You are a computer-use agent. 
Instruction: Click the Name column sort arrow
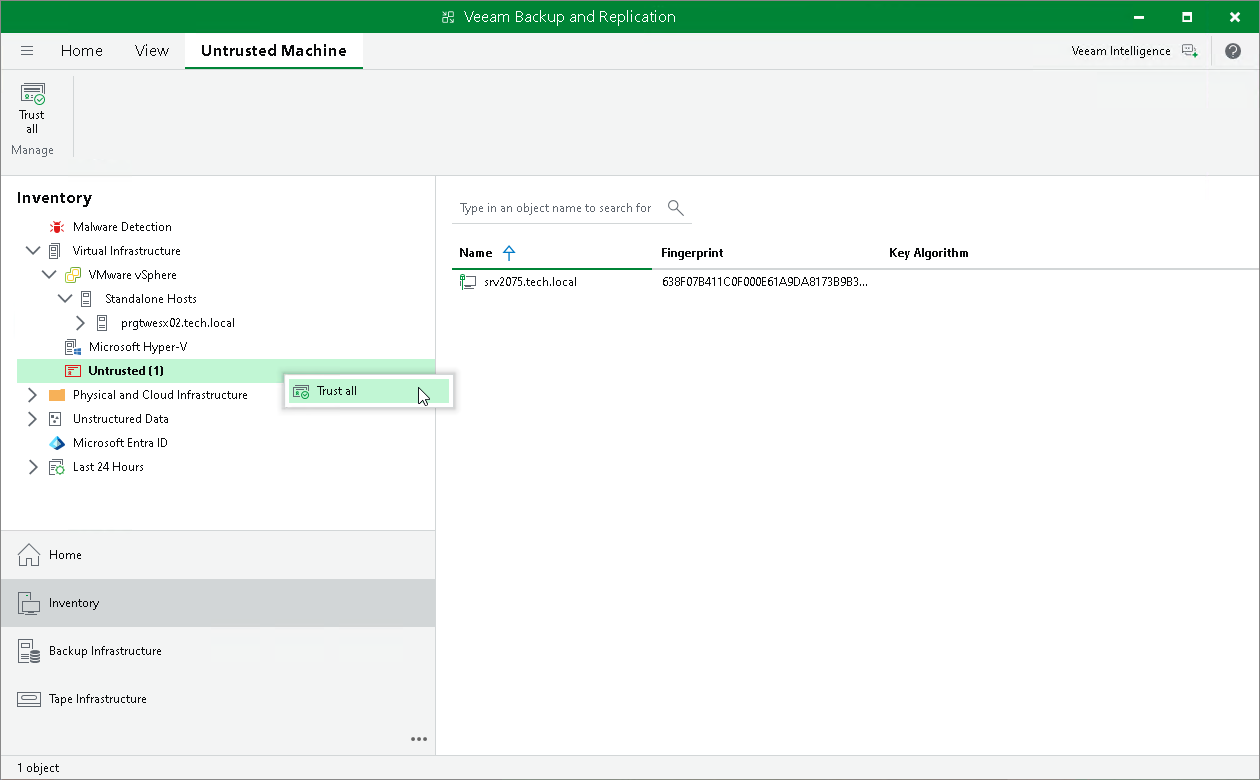[509, 253]
